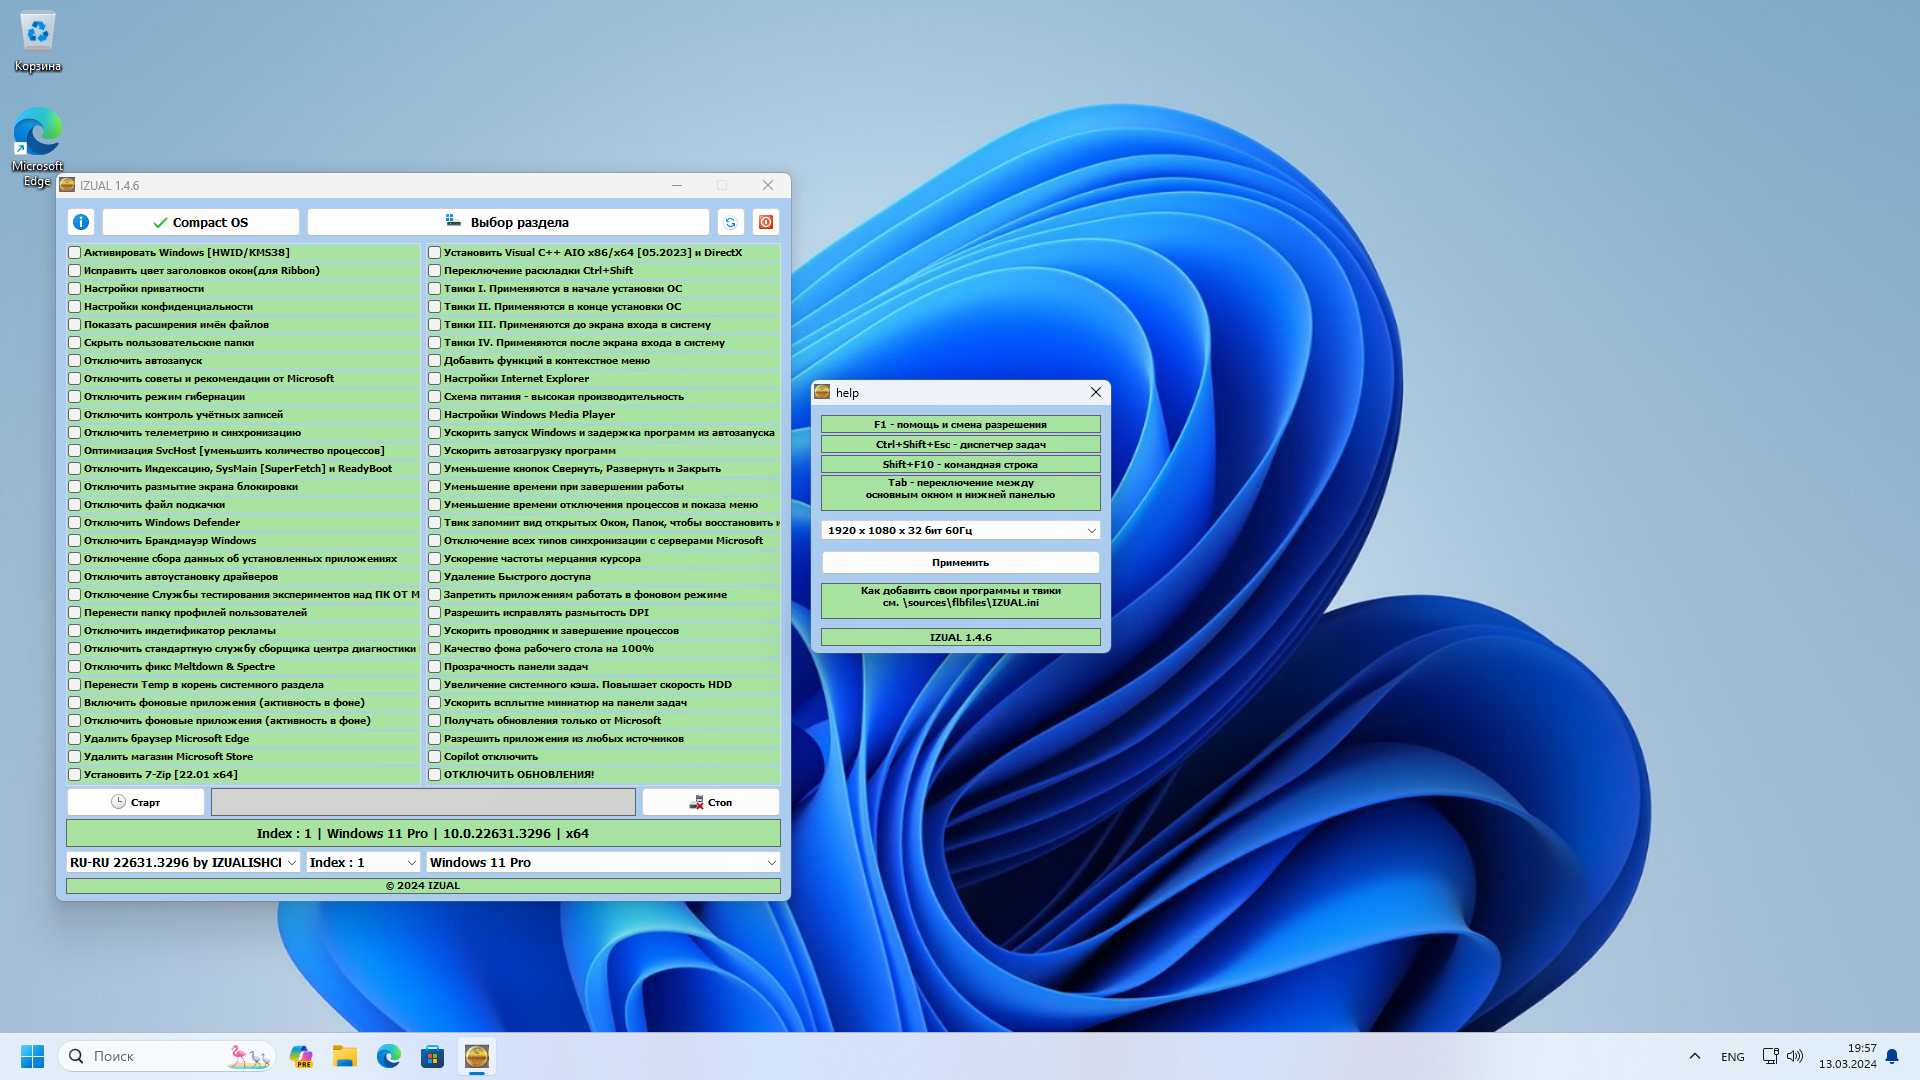Screen dimensions: 1920x1080
Task: Check Переключение раскладки Ctrl+Shift
Action: [x=435, y=271]
